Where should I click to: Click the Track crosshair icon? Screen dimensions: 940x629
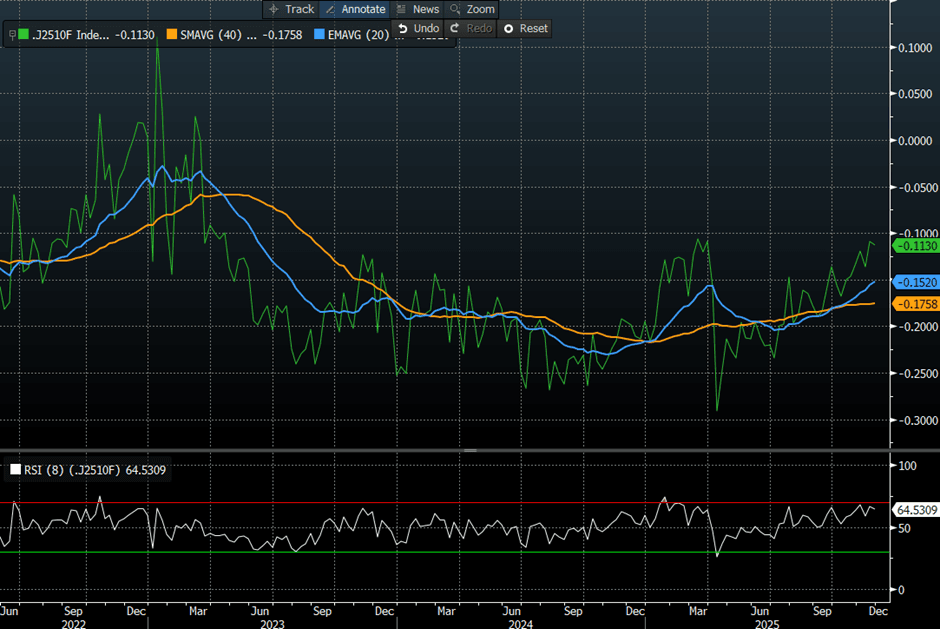273,9
